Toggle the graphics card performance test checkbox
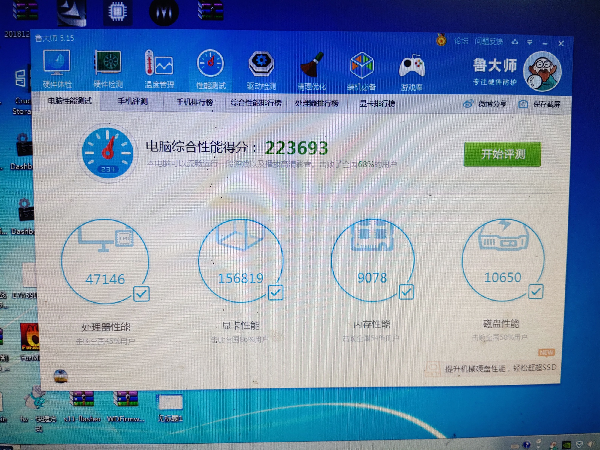This screenshot has height=450, width=600. point(276,293)
